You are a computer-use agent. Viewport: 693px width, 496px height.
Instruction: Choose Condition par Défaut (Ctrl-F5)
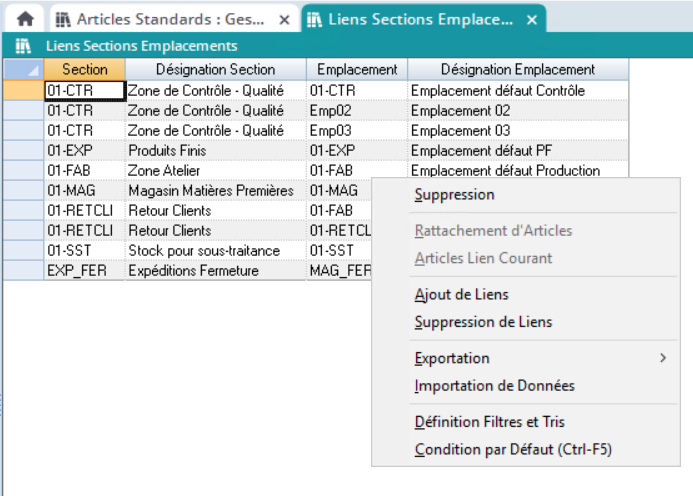(x=512, y=450)
